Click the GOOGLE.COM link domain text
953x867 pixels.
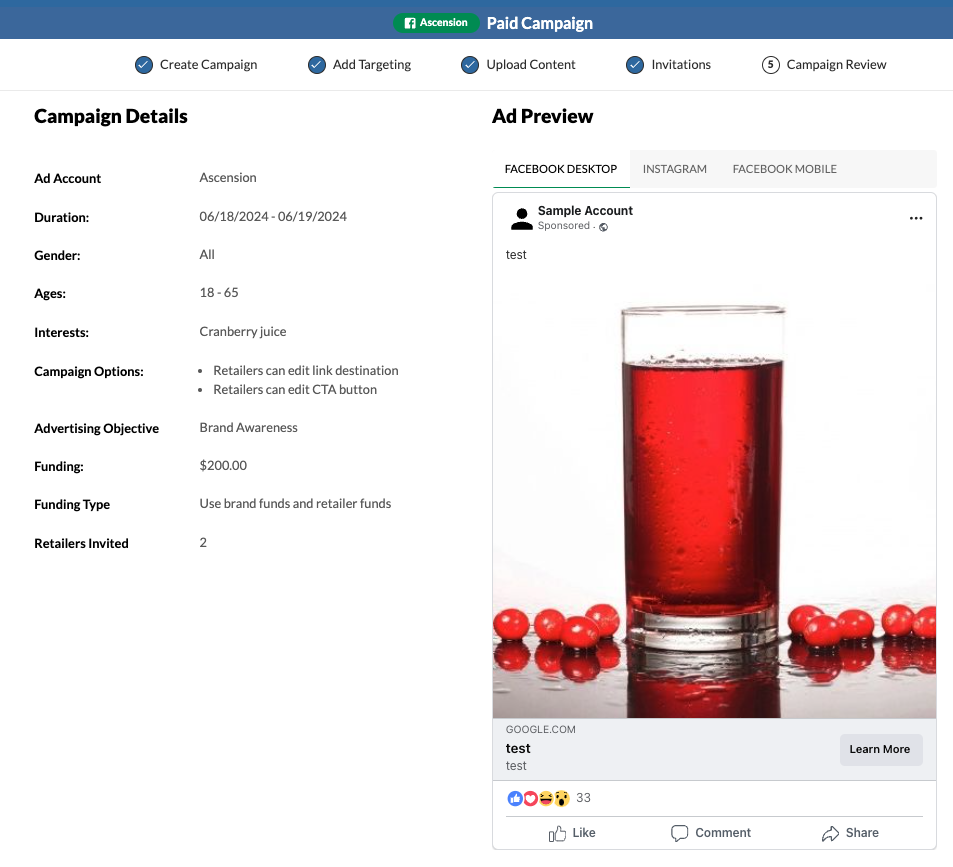[x=540, y=729]
